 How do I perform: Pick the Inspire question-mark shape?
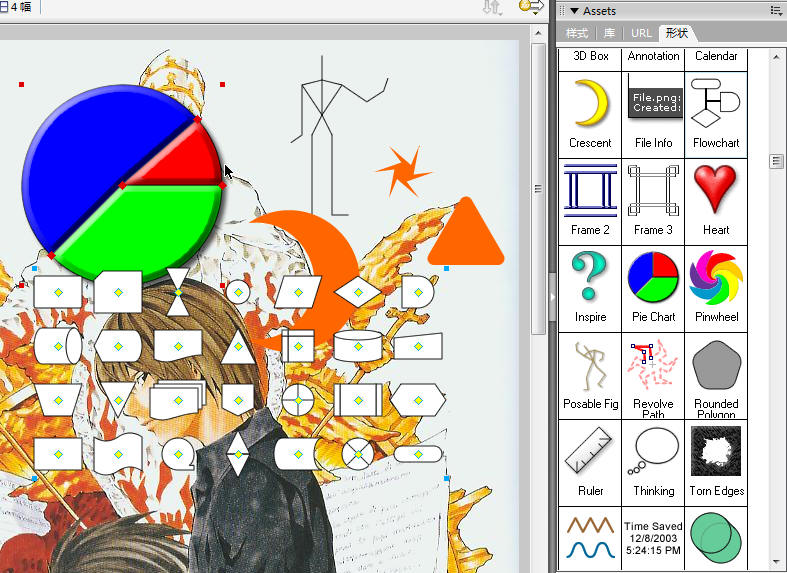click(590, 289)
